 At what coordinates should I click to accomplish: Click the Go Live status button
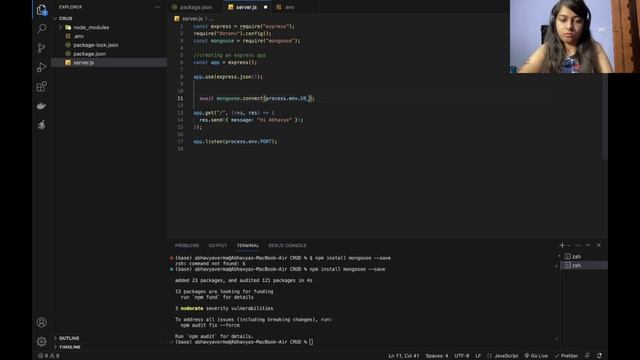536,356
